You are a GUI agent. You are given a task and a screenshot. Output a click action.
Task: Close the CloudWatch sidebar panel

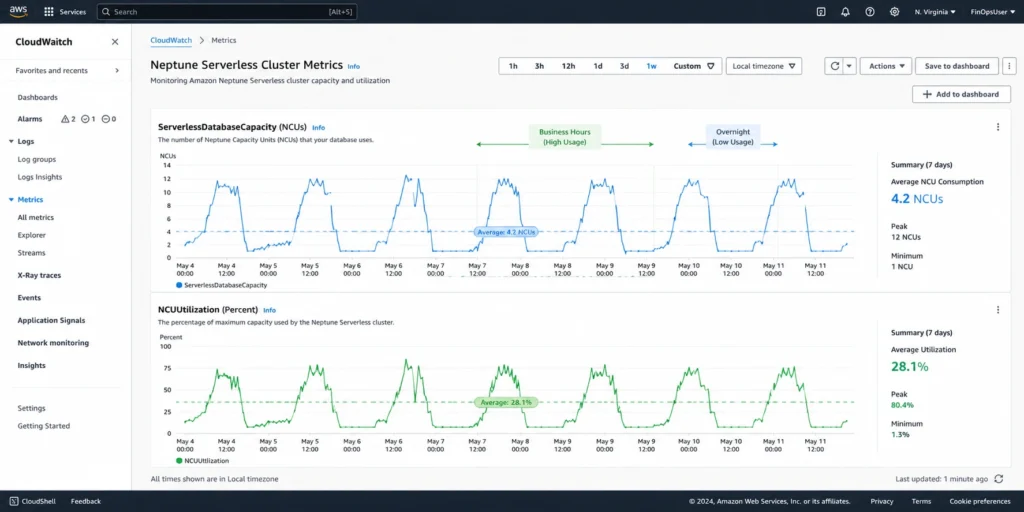coord(115,42)
